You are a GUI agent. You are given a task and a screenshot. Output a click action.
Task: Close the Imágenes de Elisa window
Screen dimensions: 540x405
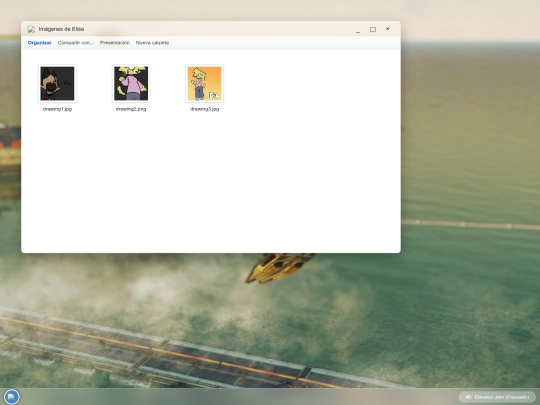click(387, 29)
